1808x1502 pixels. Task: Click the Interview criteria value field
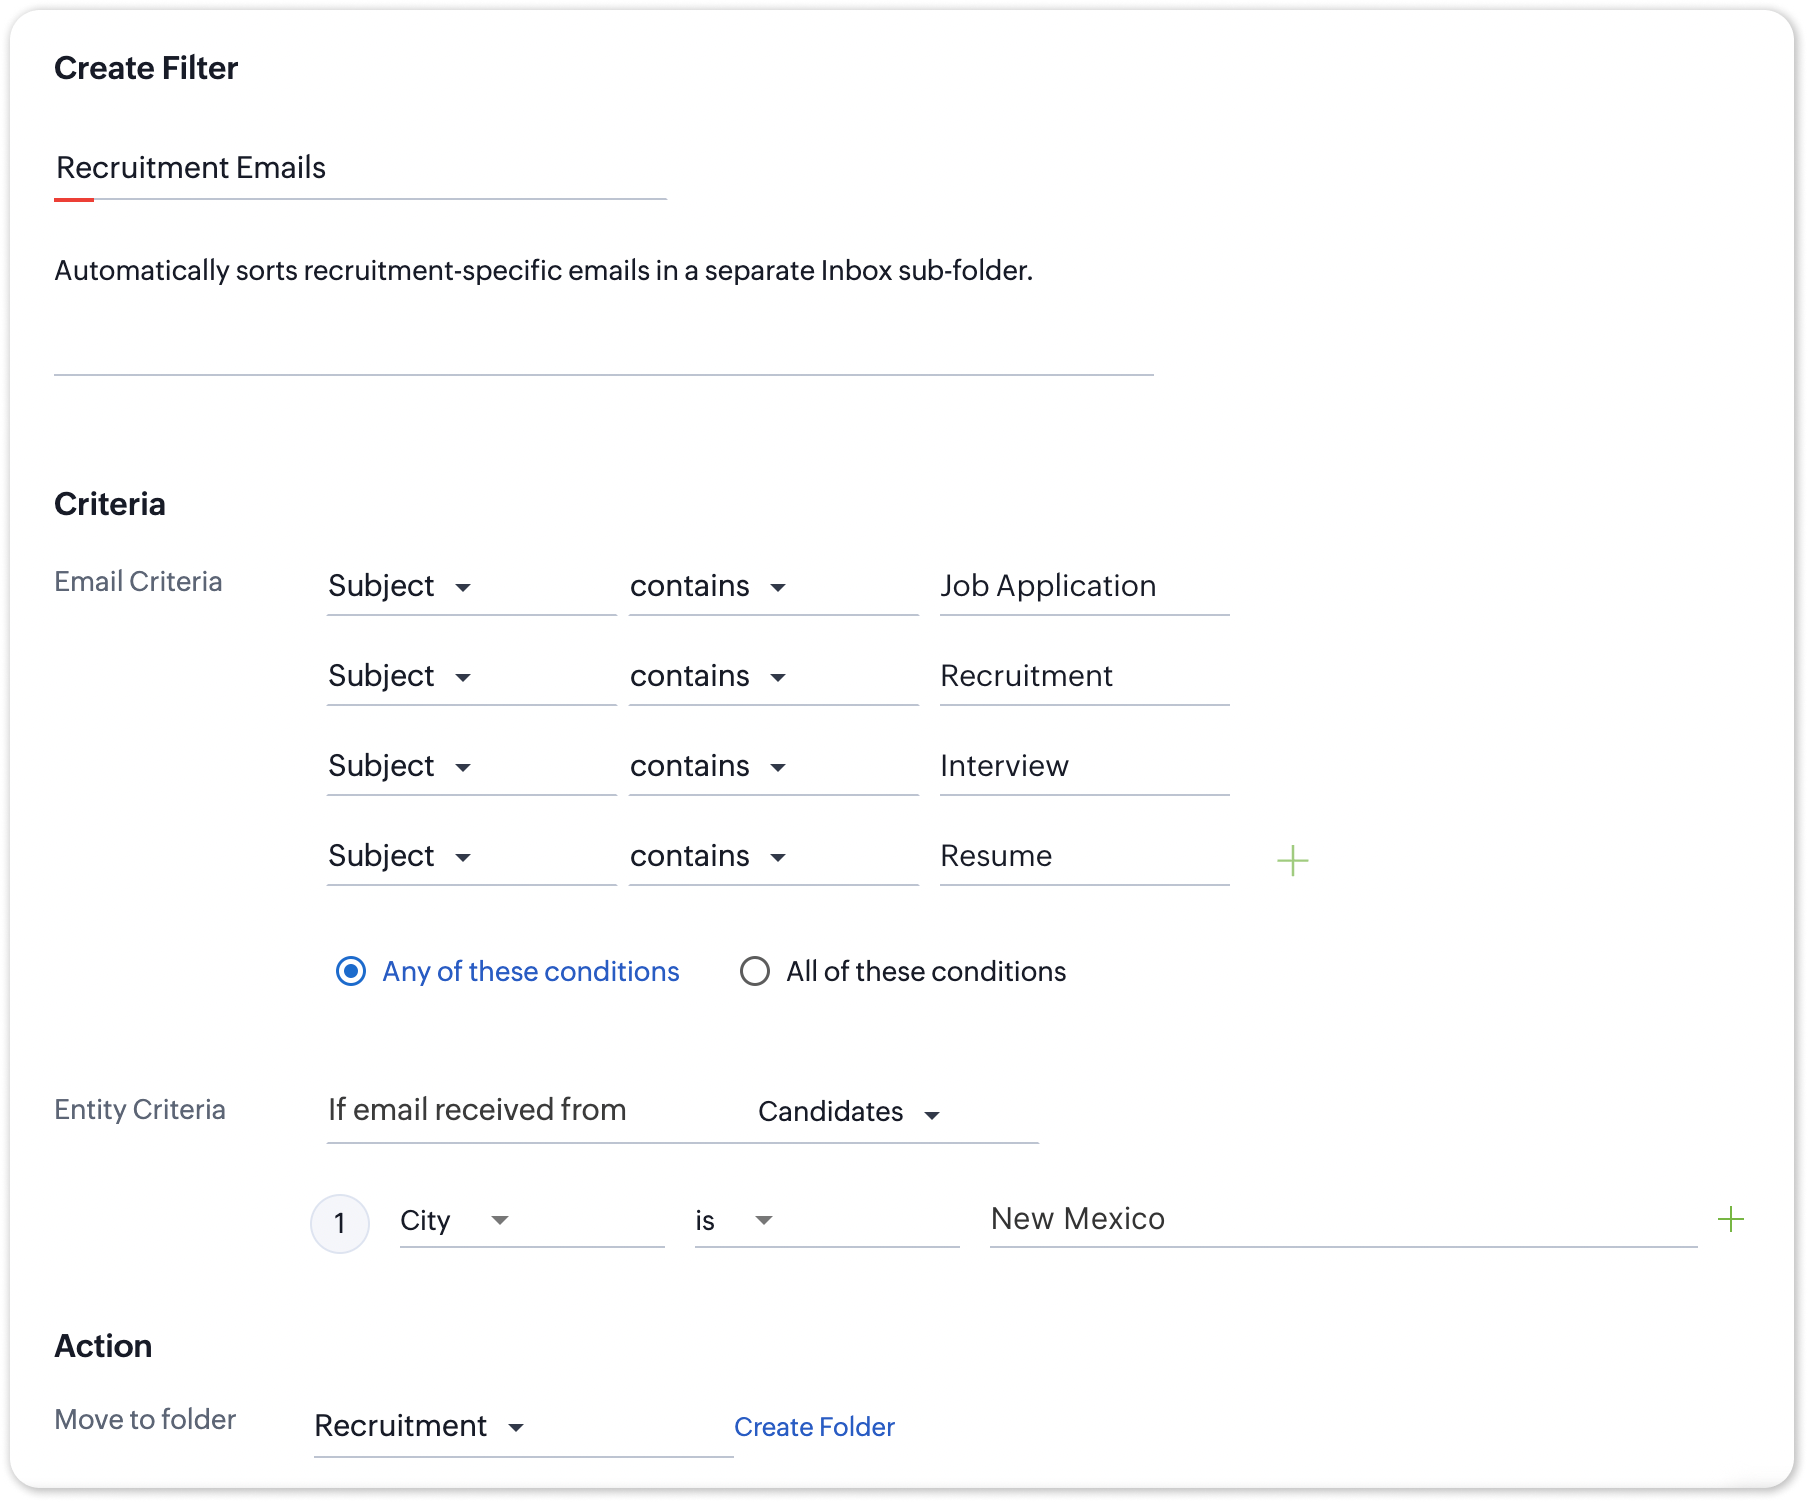1084,766
